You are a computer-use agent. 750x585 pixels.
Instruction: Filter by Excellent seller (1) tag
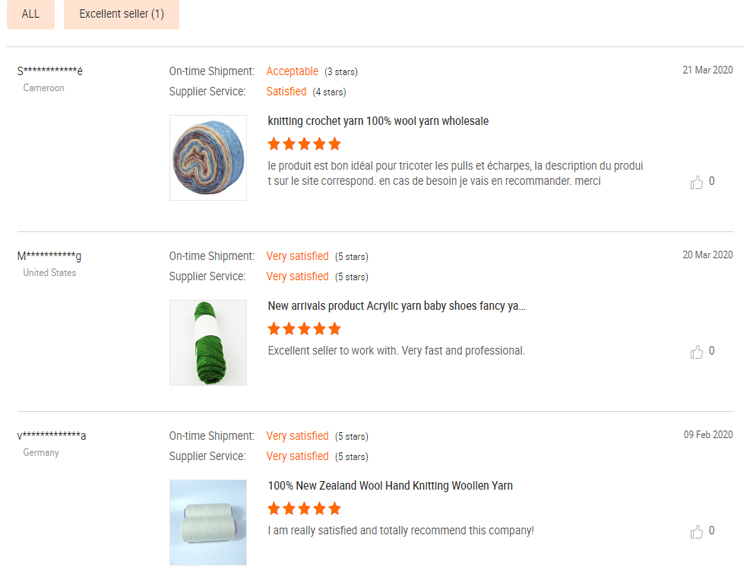[121, 14]
